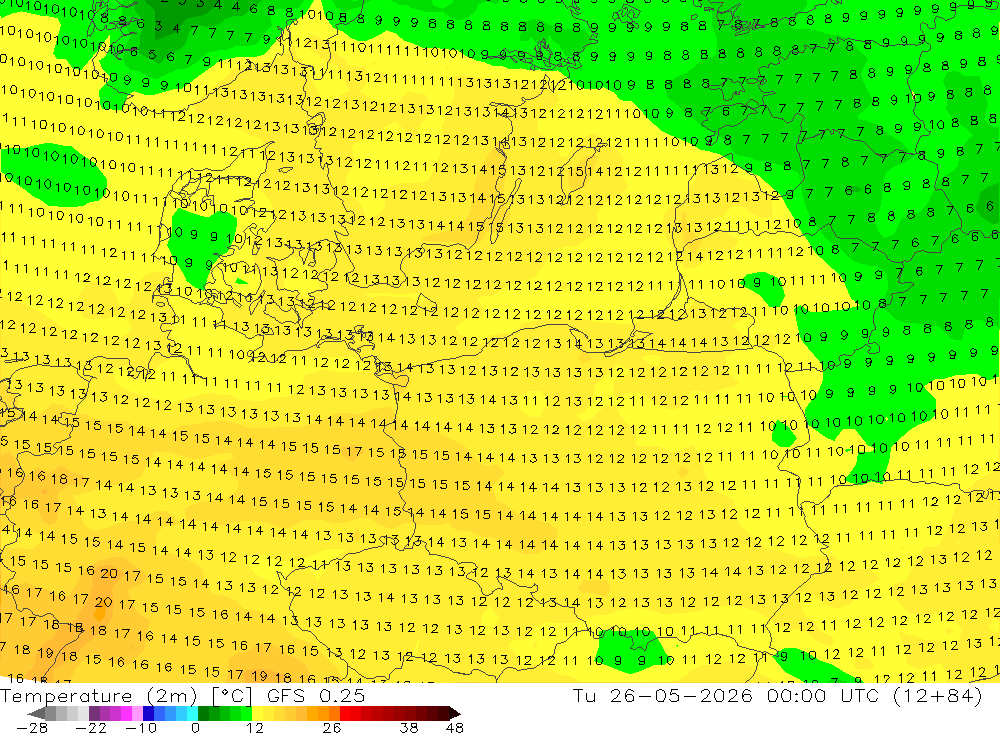Click the '[°C]' unit label
Viewport: 1000px width, 733px height.
pyautogui.click(x=232, y=695)
